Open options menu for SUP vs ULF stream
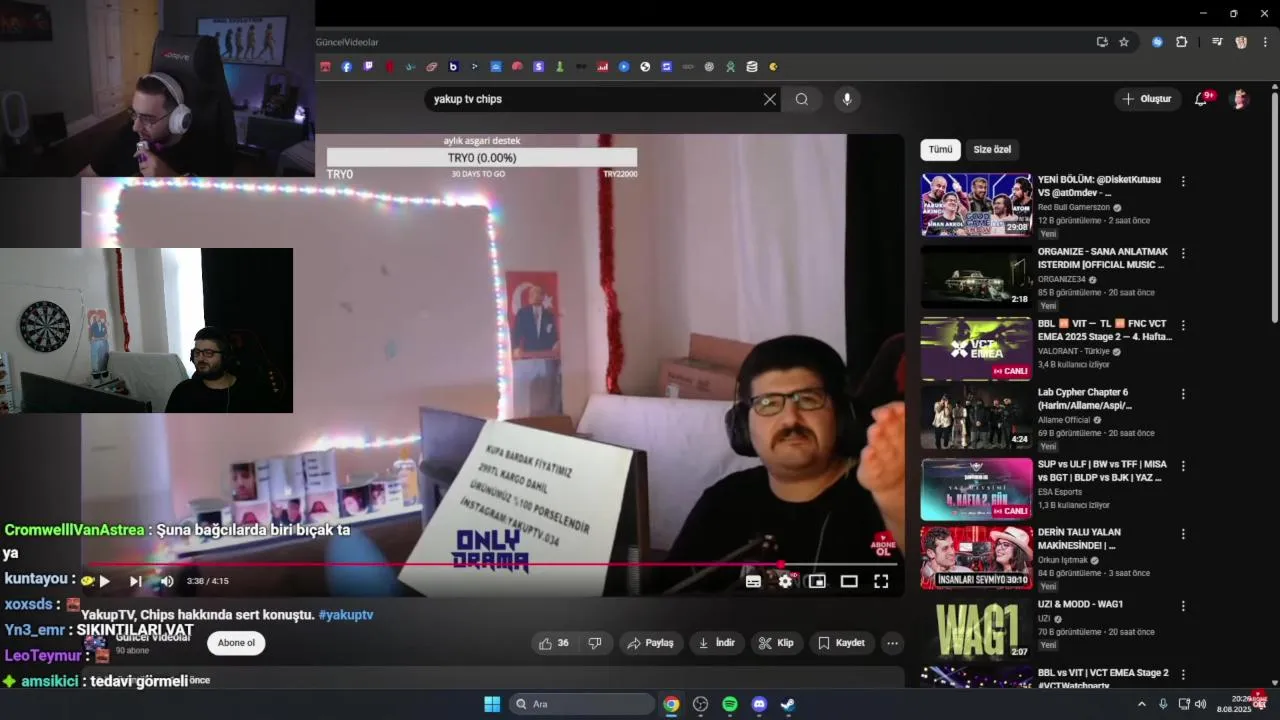Viewport: 1280px width, 720px height. [1183, 467]
